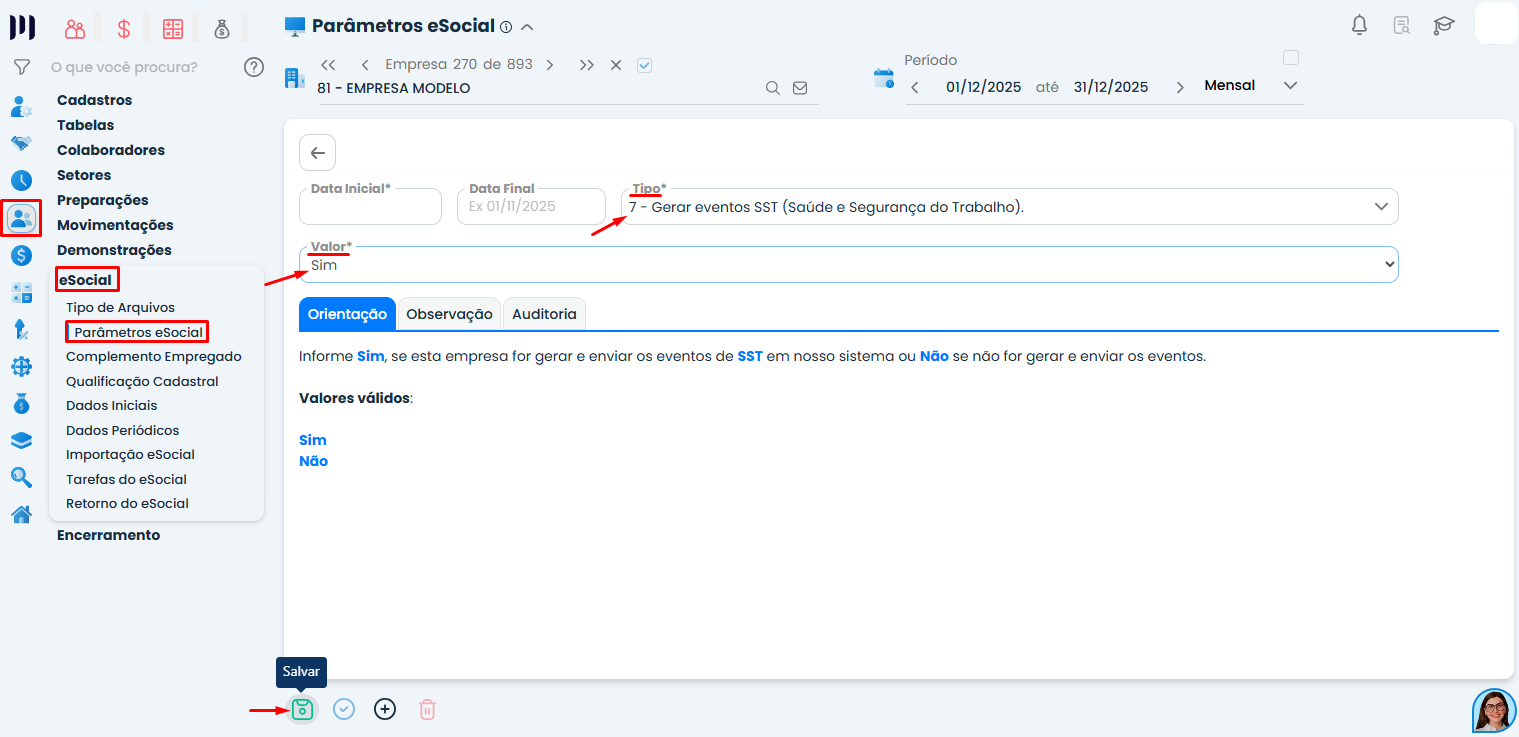This screenshot has width=1519, height=737.
Task: Expand the Movimentações menu section
Action: 115,225
